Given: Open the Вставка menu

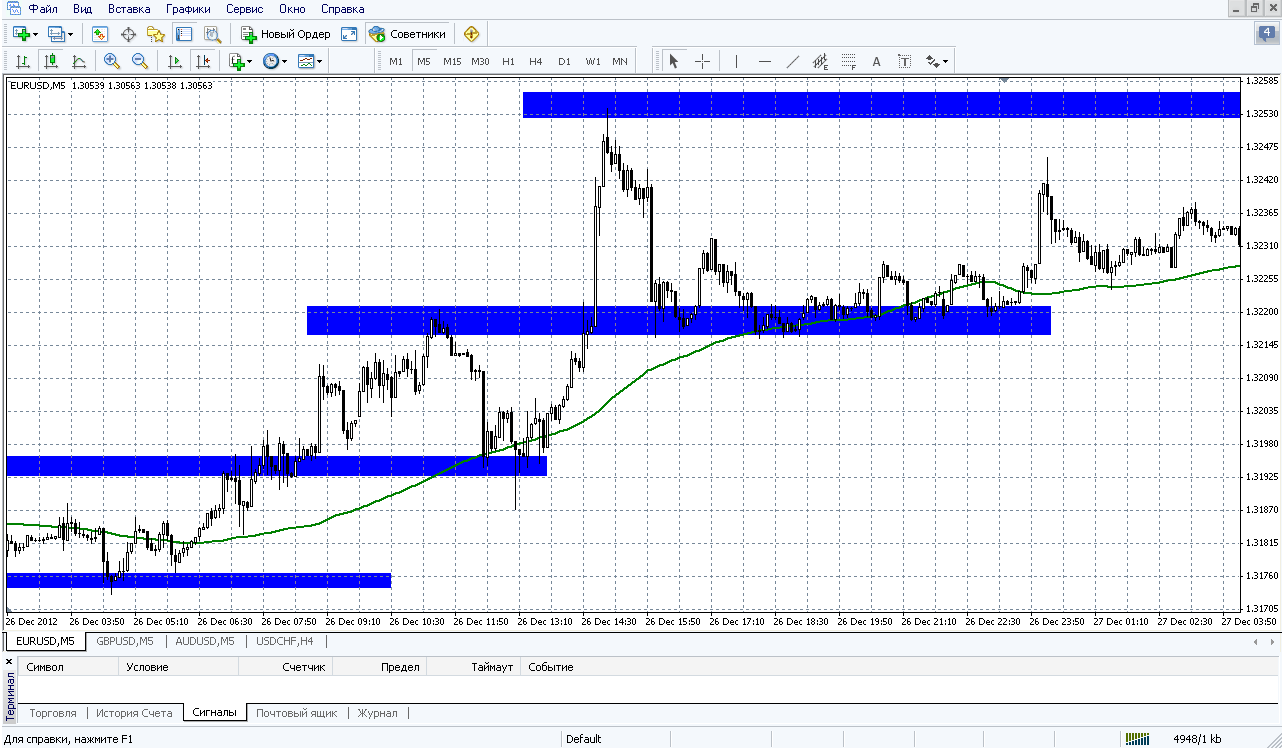Looking at the screenshot, I should pos(129,8).
